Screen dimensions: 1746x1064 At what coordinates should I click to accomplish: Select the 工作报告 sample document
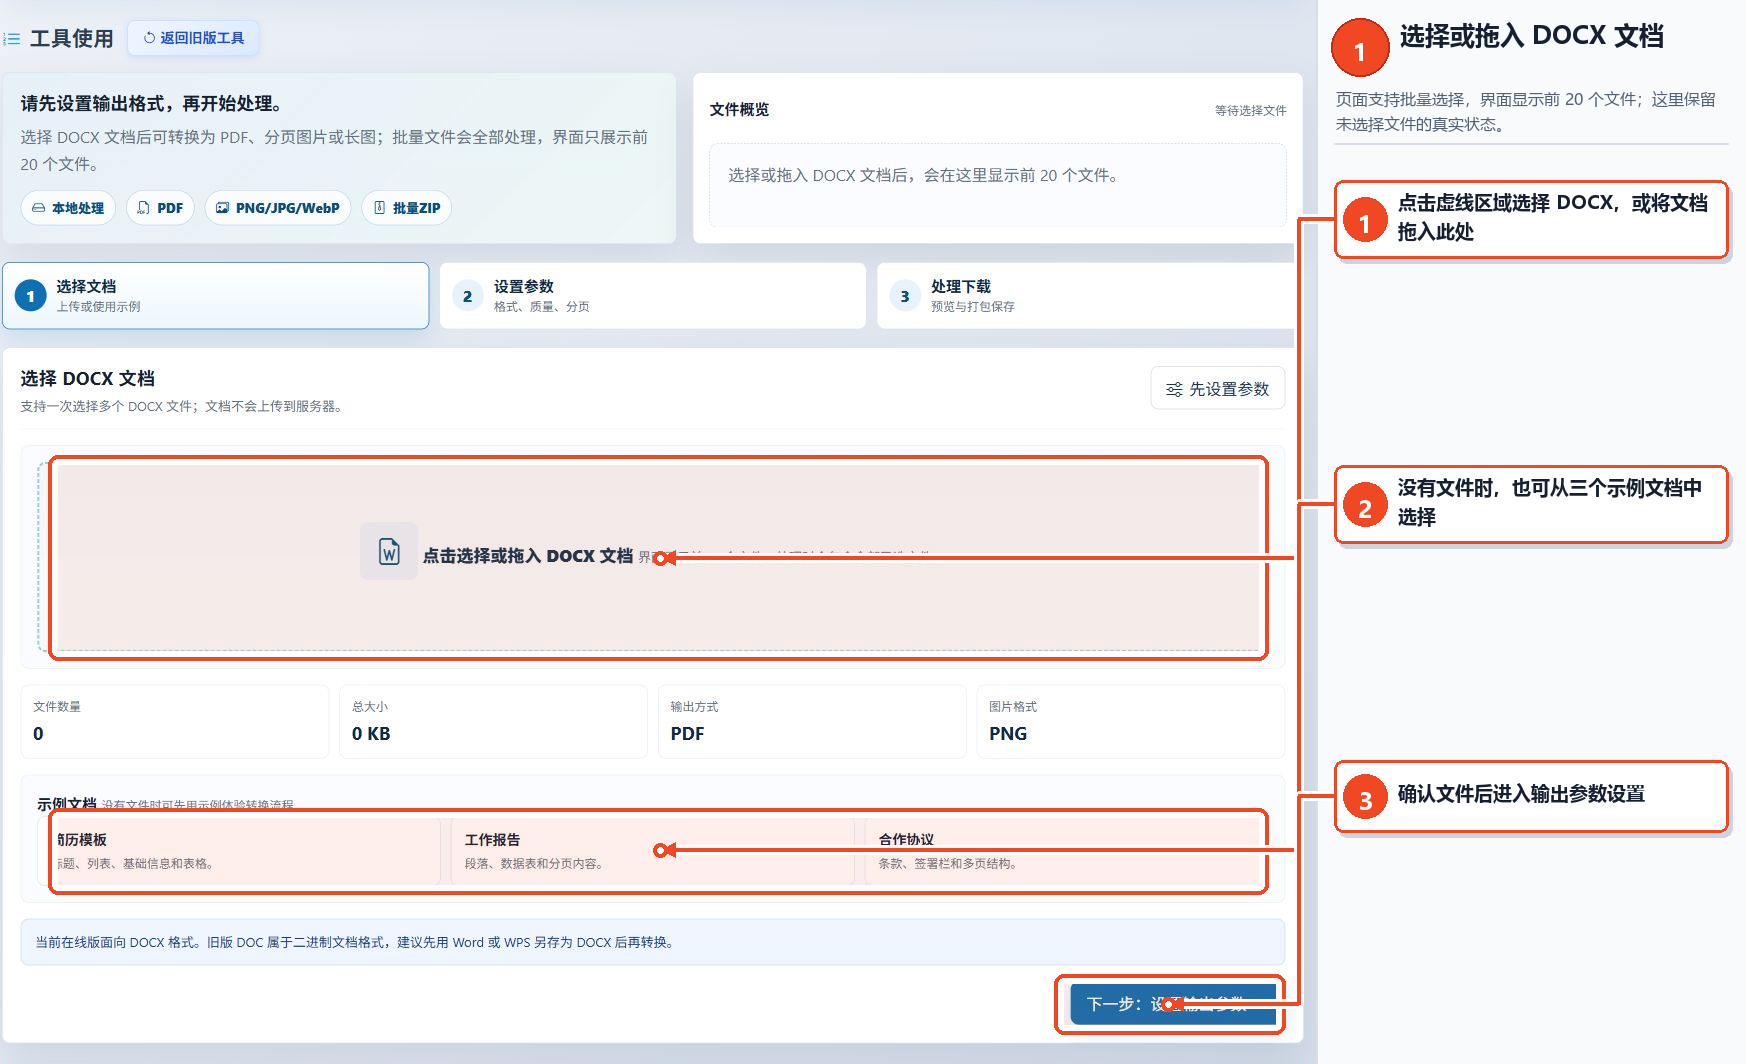click(653, 851)
